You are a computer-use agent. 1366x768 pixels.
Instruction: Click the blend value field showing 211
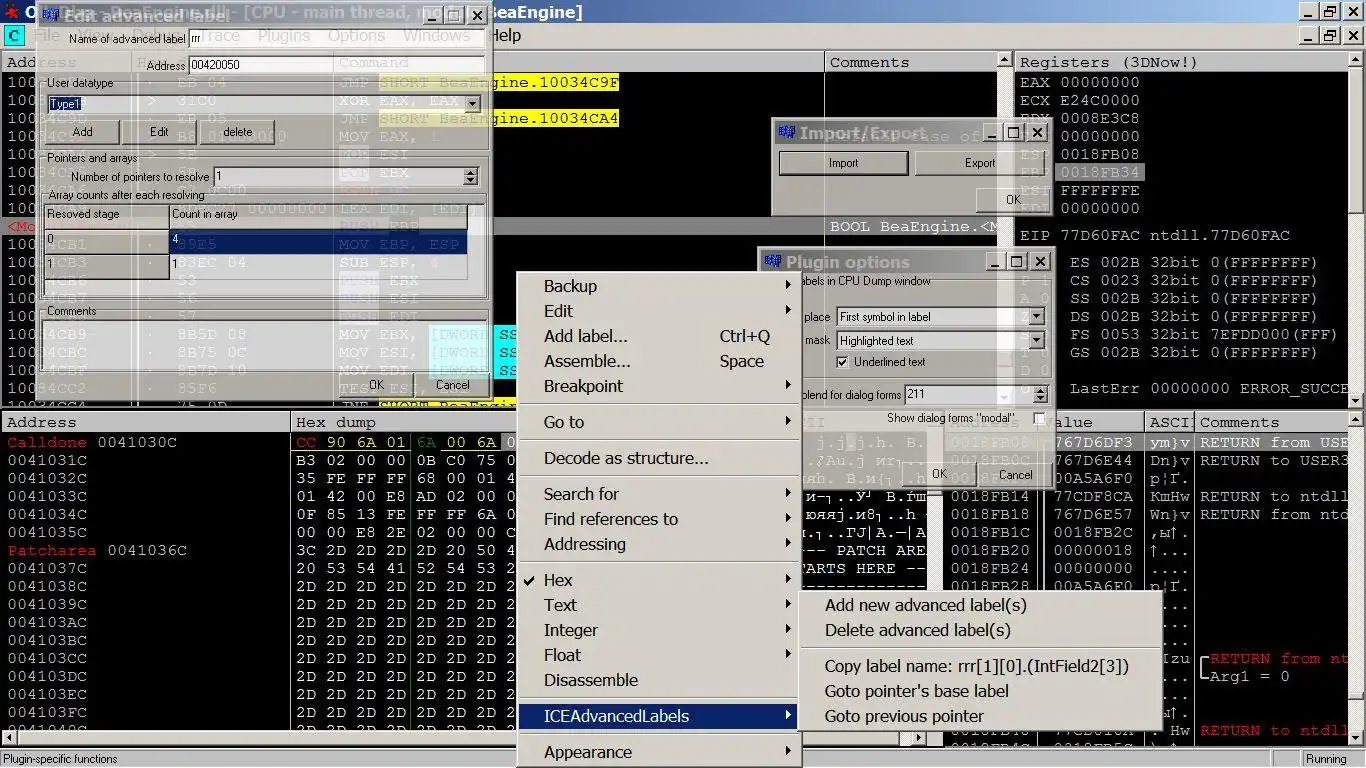(968, 395)
